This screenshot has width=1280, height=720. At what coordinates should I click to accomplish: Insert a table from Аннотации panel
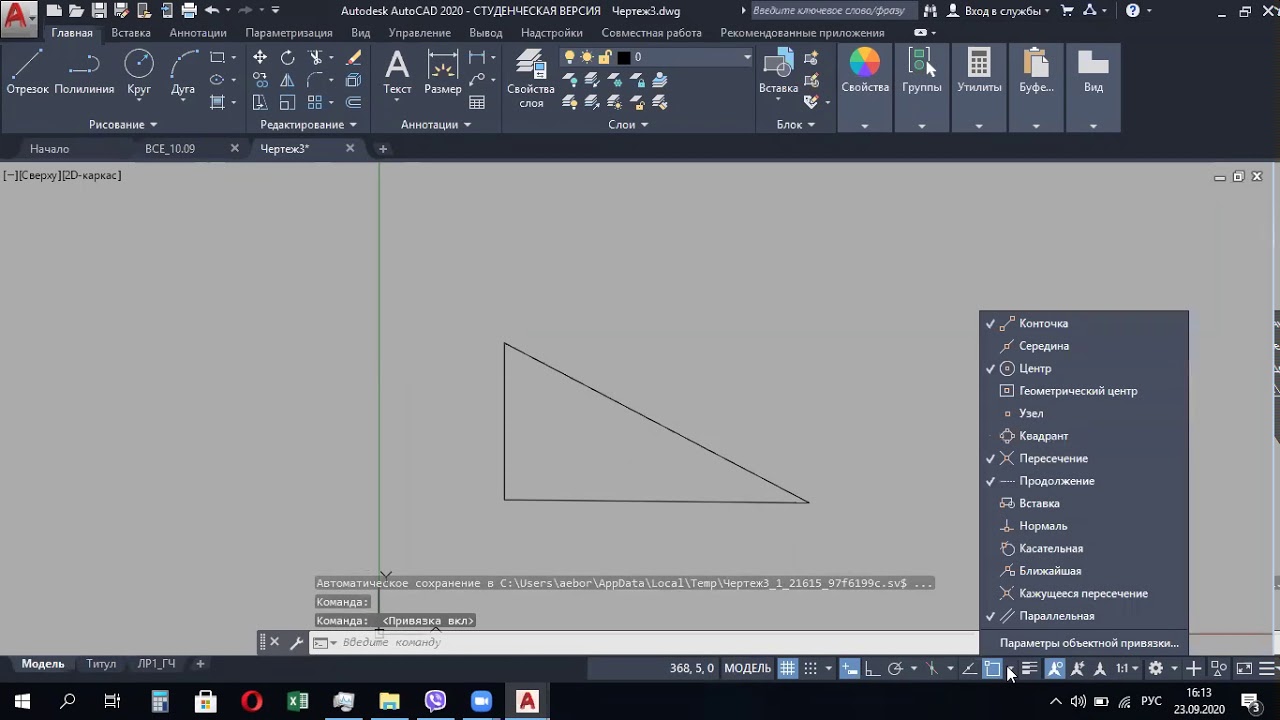[x=477, y=102]
